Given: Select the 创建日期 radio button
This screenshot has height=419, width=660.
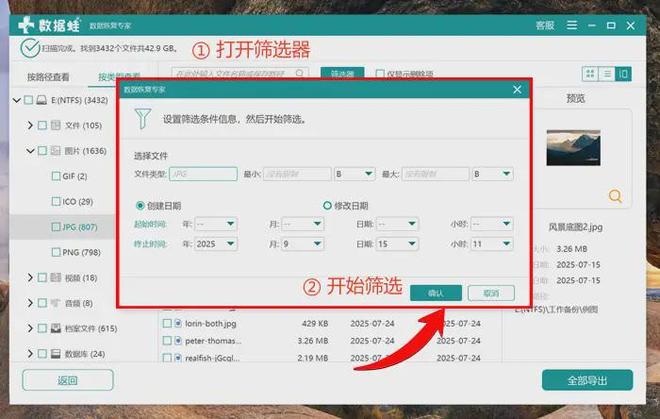Looking at the screenshot, I should click(140, 205).
